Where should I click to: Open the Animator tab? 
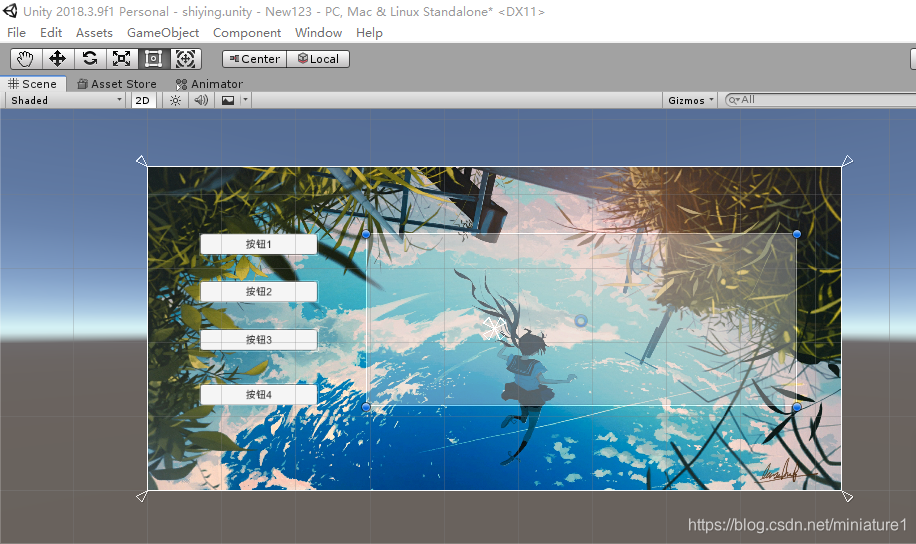point(209,84)
